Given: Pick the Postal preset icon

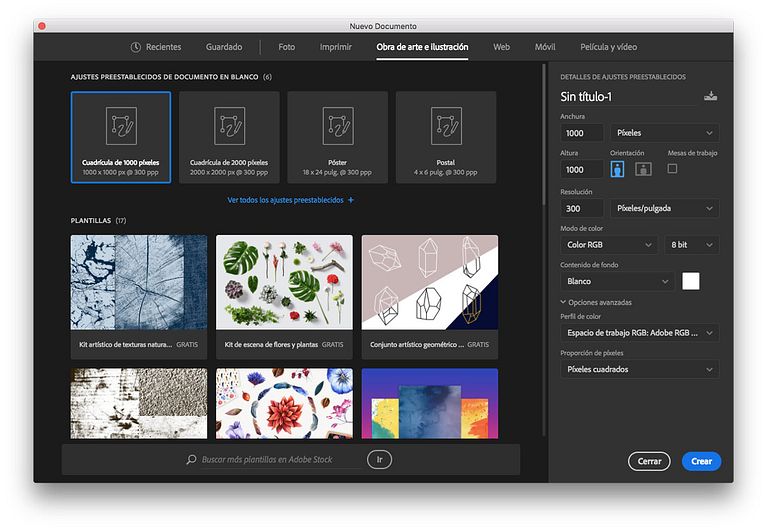Looking at the screenshot, I should [x=446, y=126].
